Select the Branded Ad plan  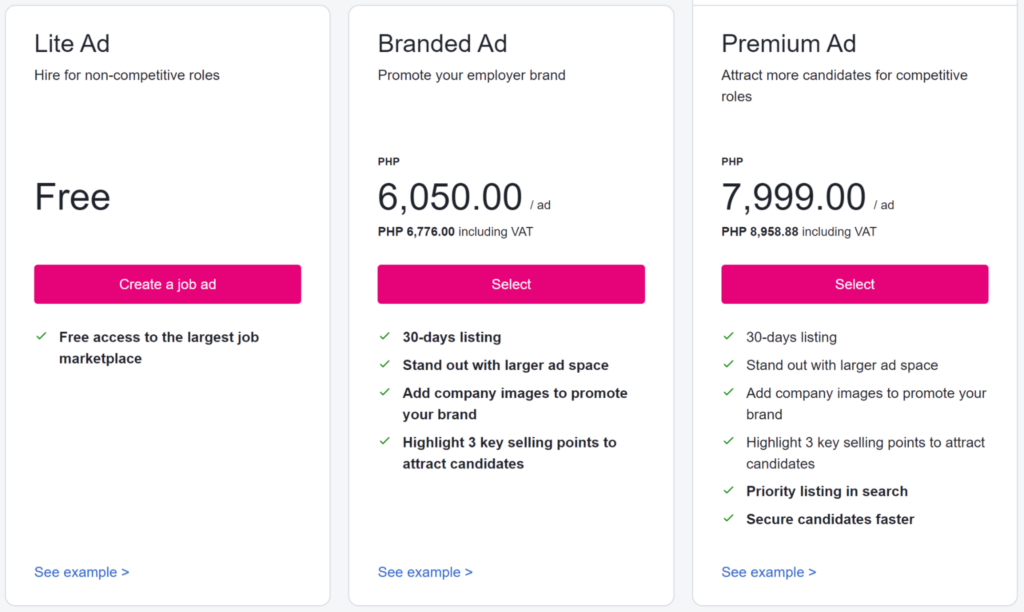click(511, 284)
